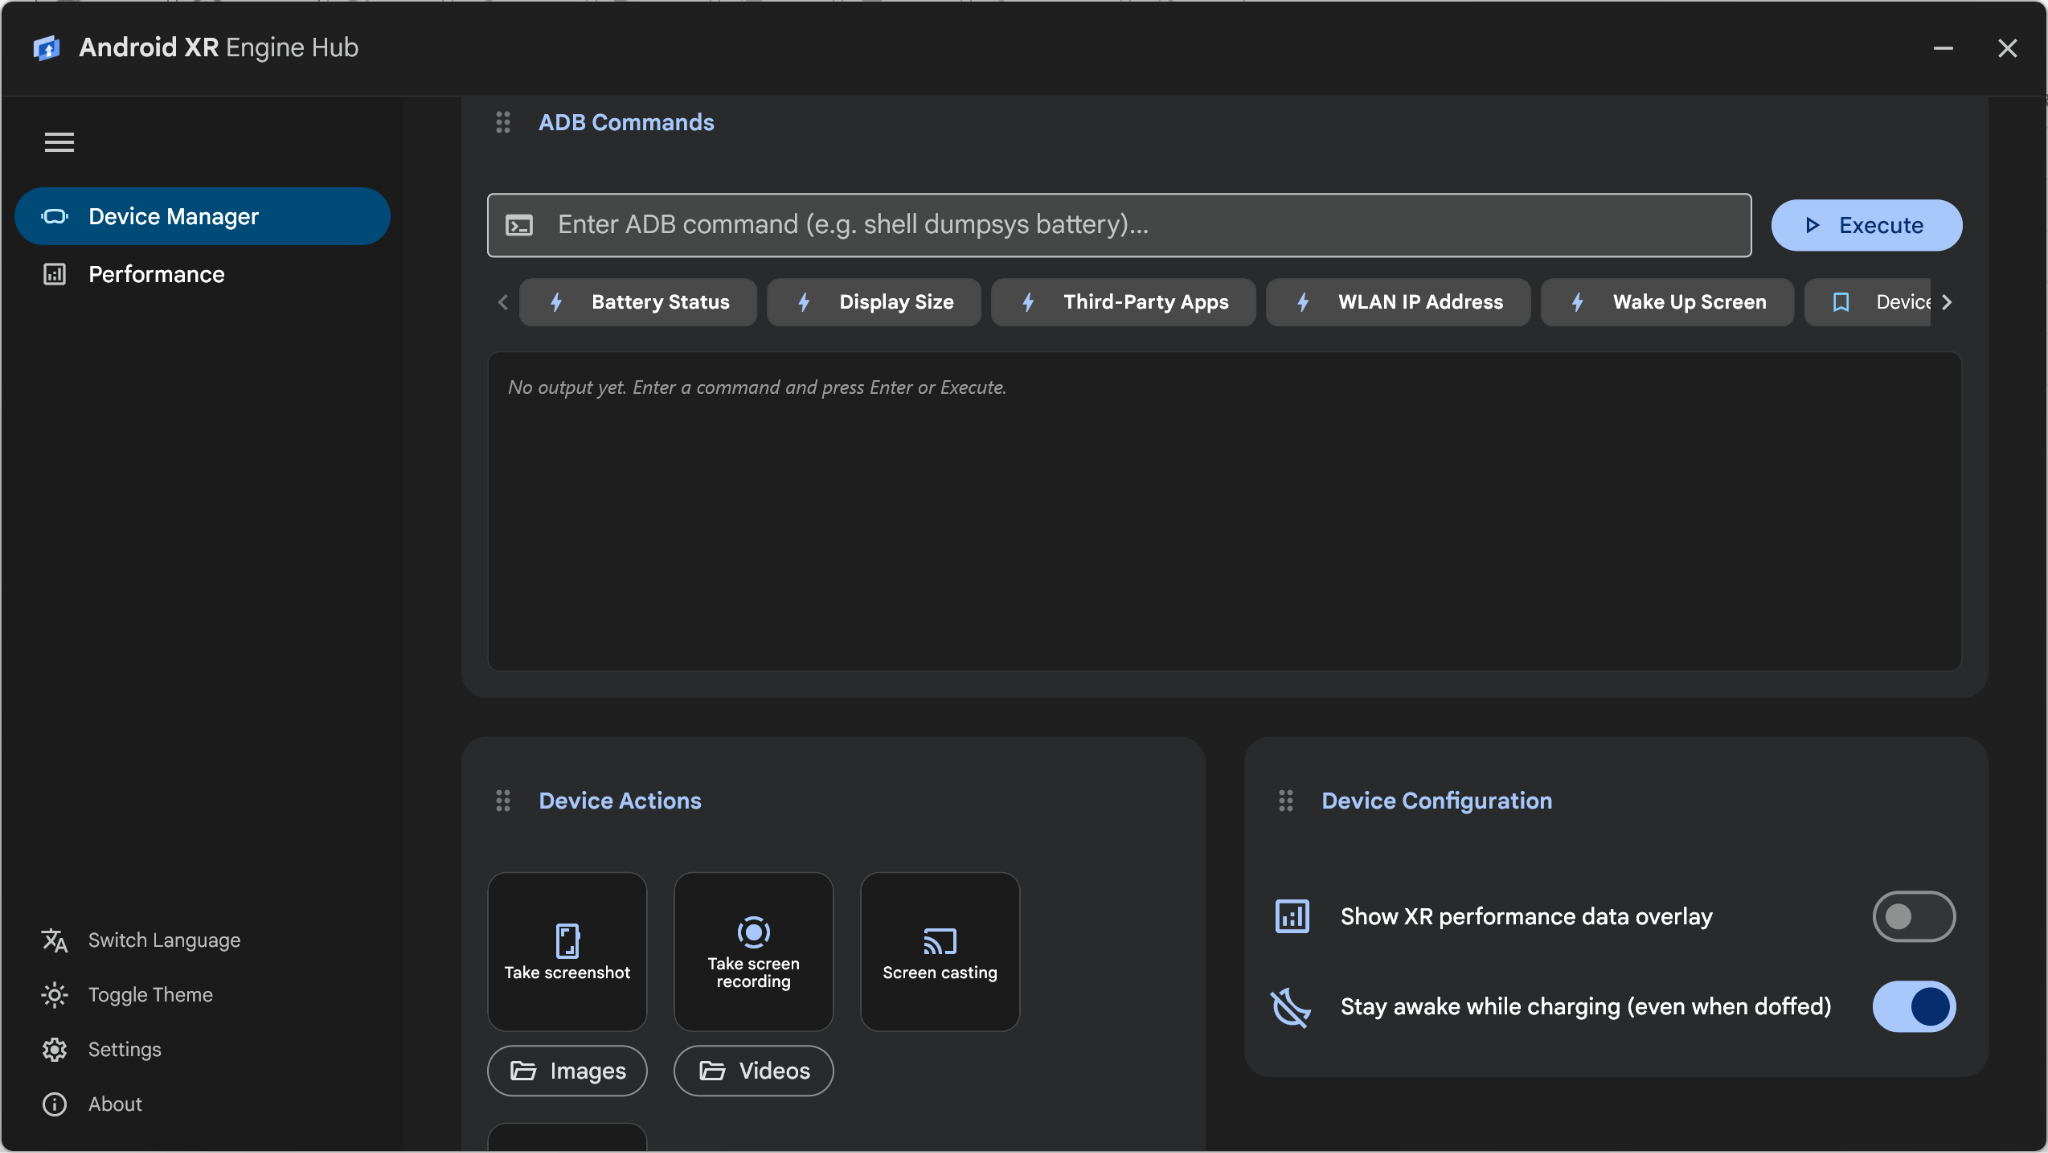Viewport: 2048px width, 1153px height.
Task: Focus the ADB command input field
Action: (x=1119, y=225)
